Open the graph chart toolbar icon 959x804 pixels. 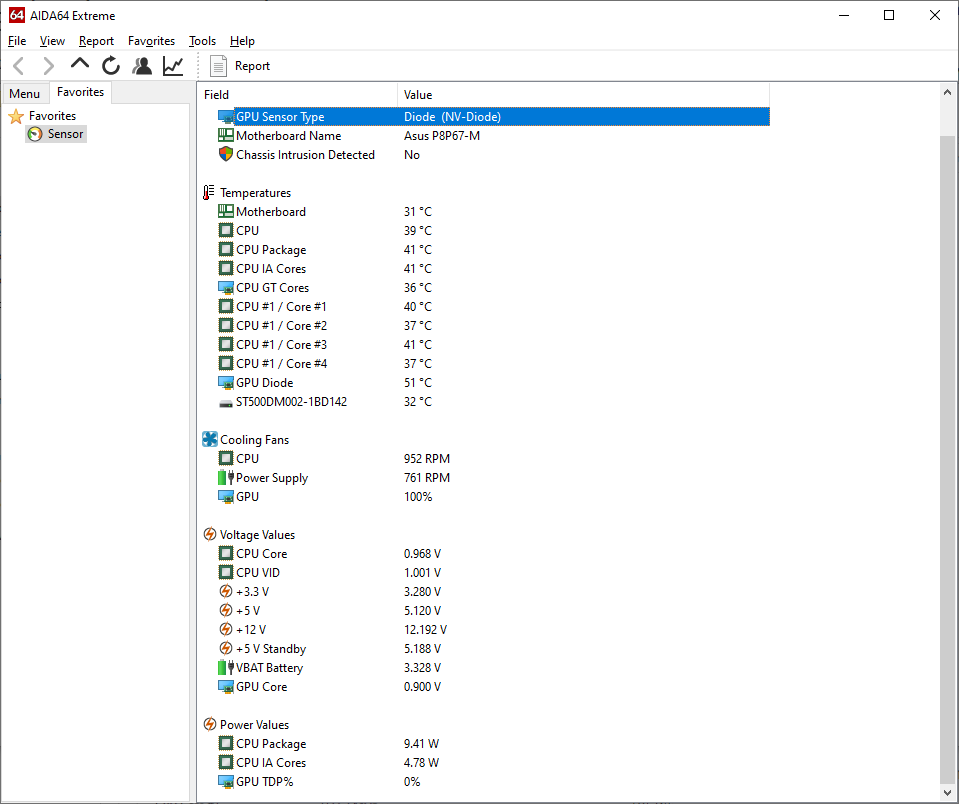[x=173, y=66]
